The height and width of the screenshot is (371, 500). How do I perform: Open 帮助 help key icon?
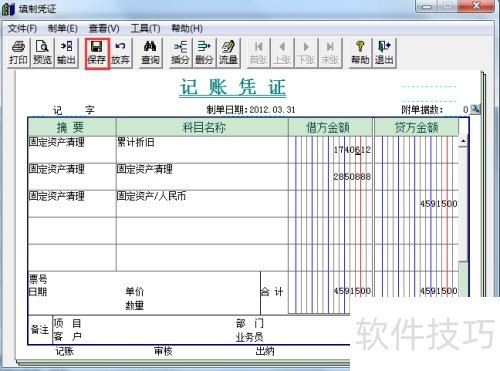360,53
